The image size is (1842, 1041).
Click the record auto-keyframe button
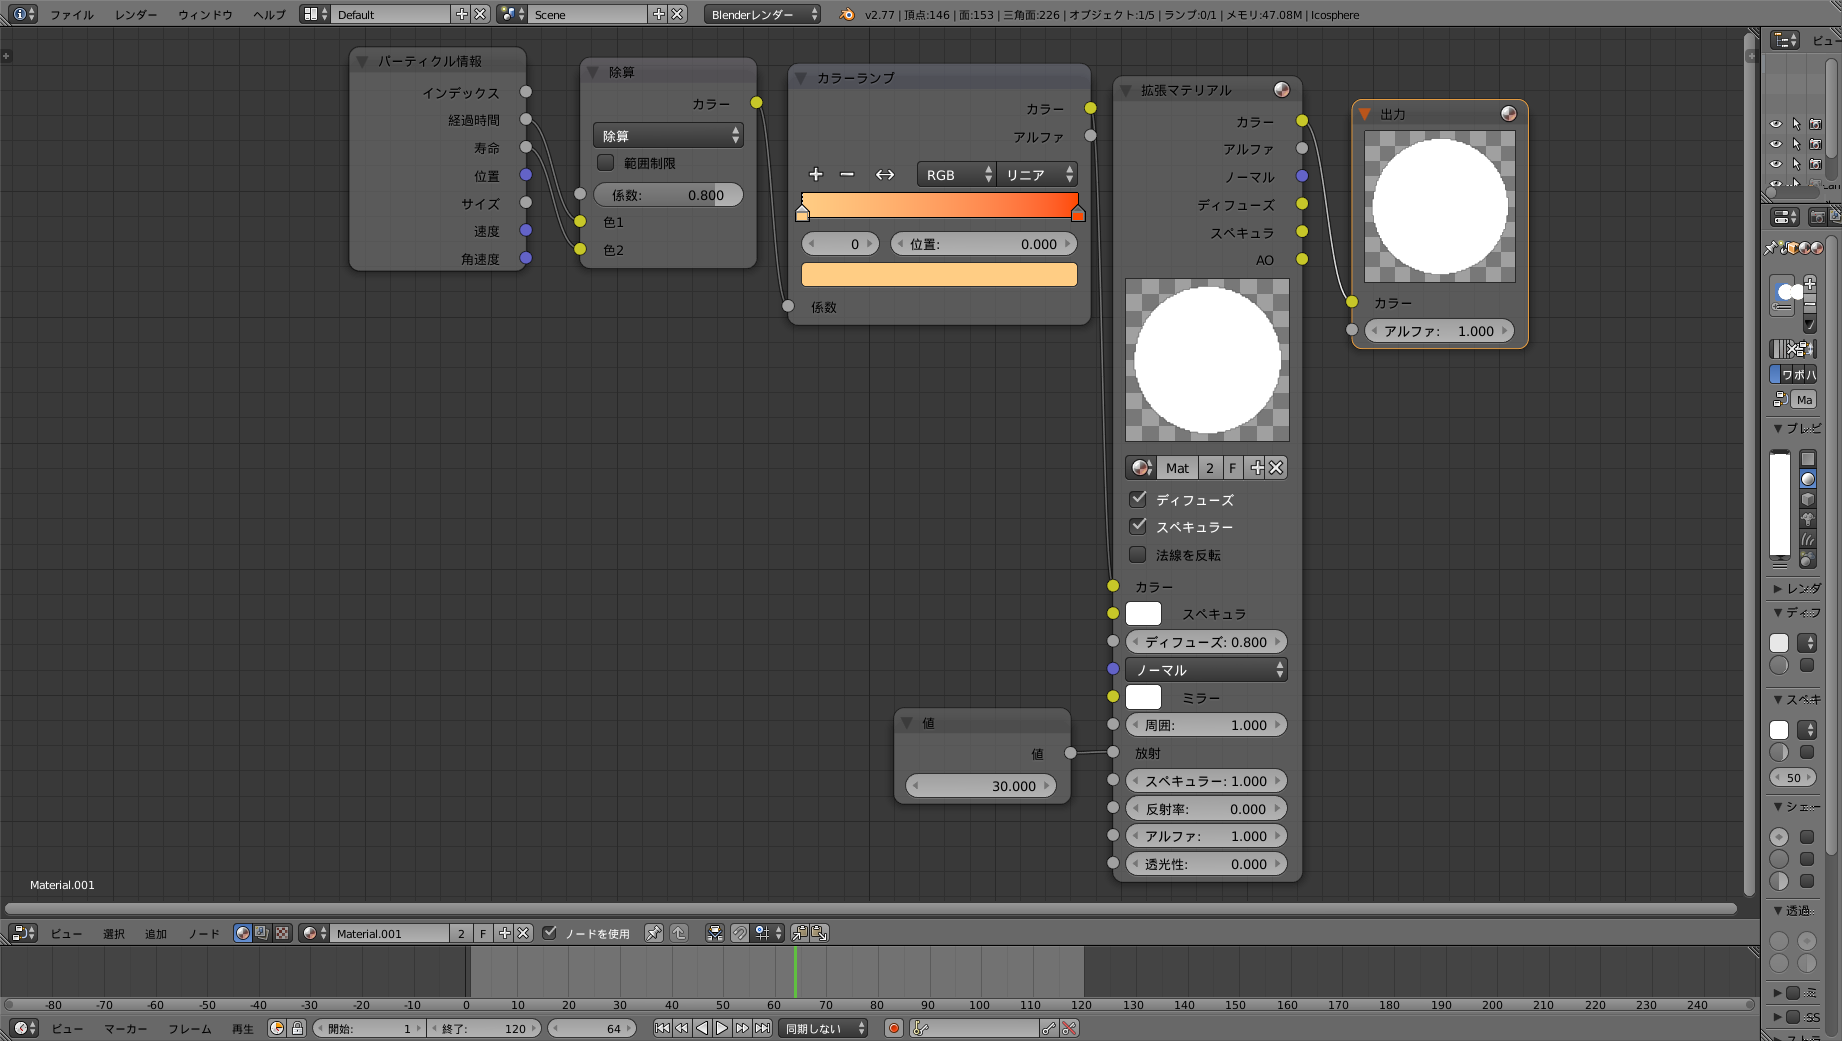pyautogui.click(x=893, y=1028)
